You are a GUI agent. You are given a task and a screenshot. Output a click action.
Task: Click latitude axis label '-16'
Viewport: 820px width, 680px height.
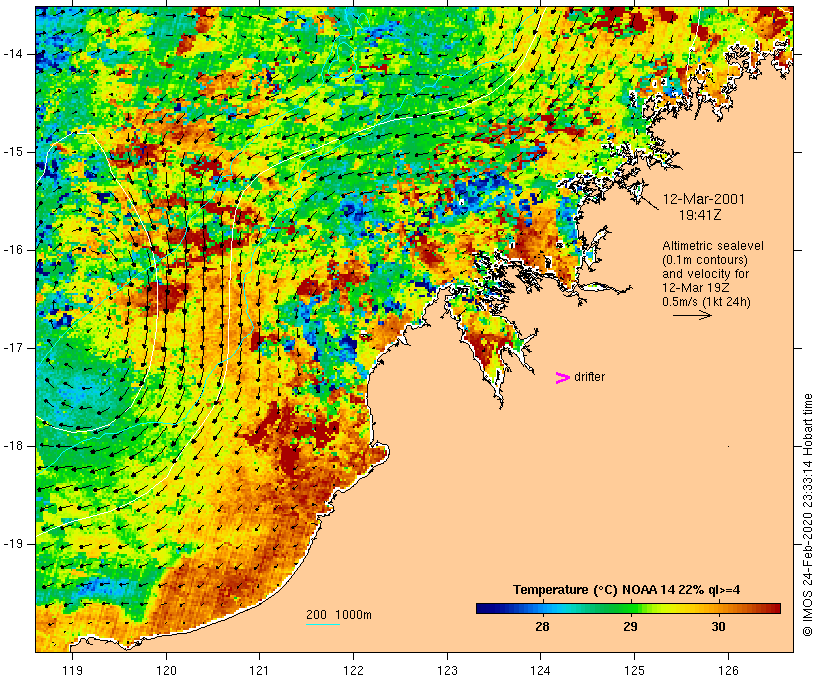[13, 250]
